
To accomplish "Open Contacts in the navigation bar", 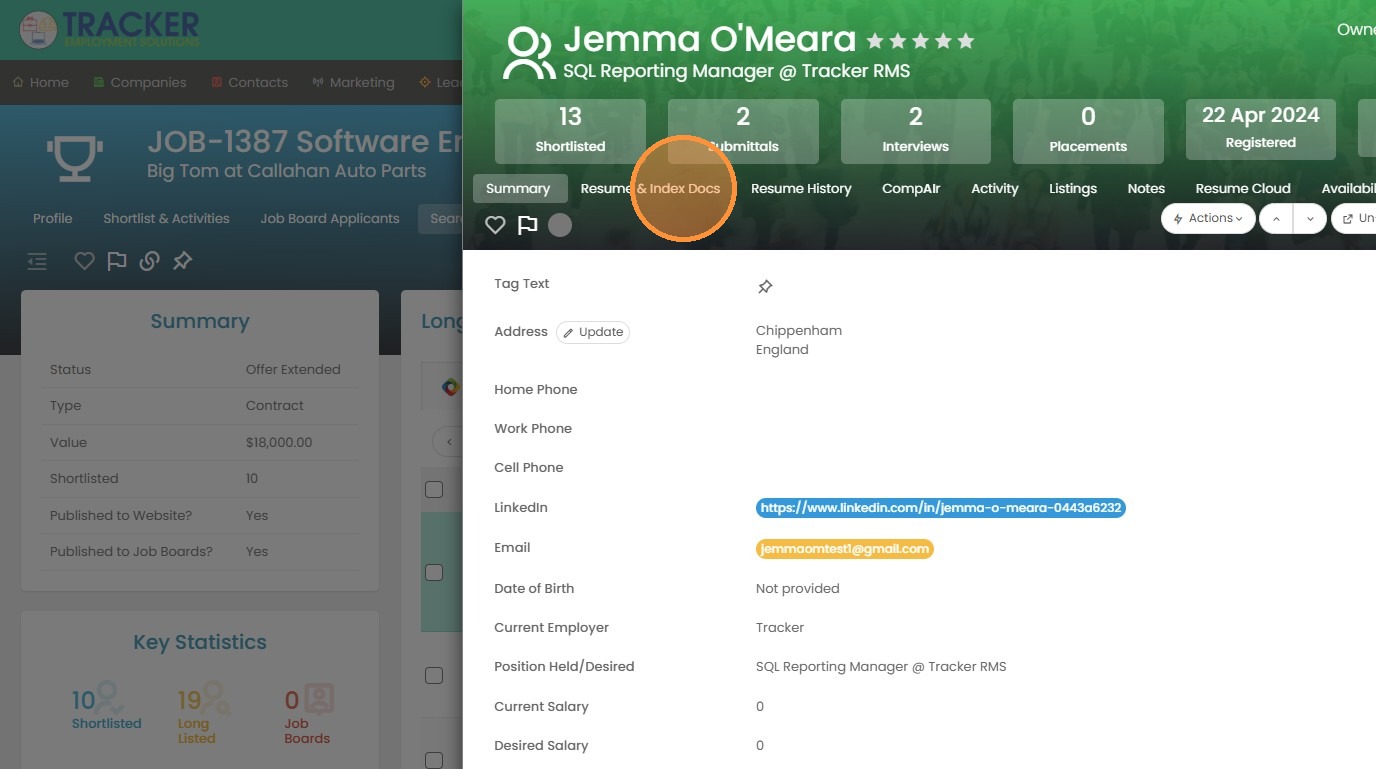I will 250,82.
